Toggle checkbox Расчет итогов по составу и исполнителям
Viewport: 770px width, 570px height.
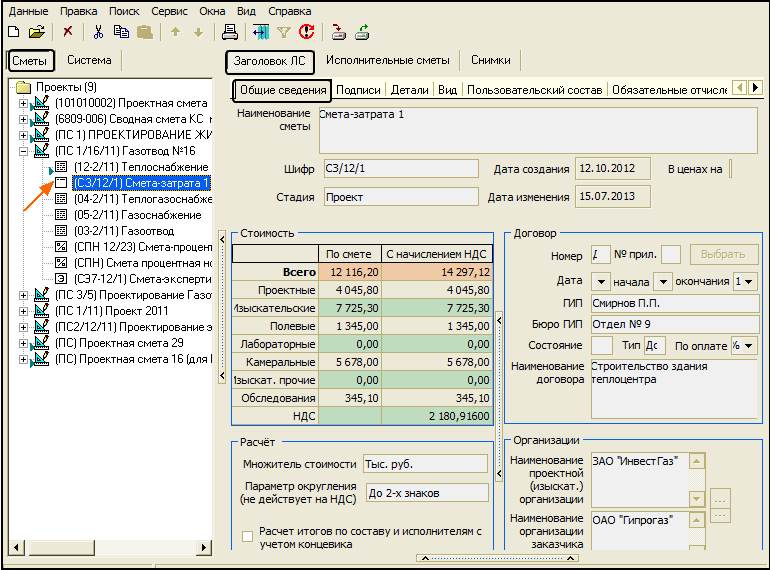click(248, 536)
